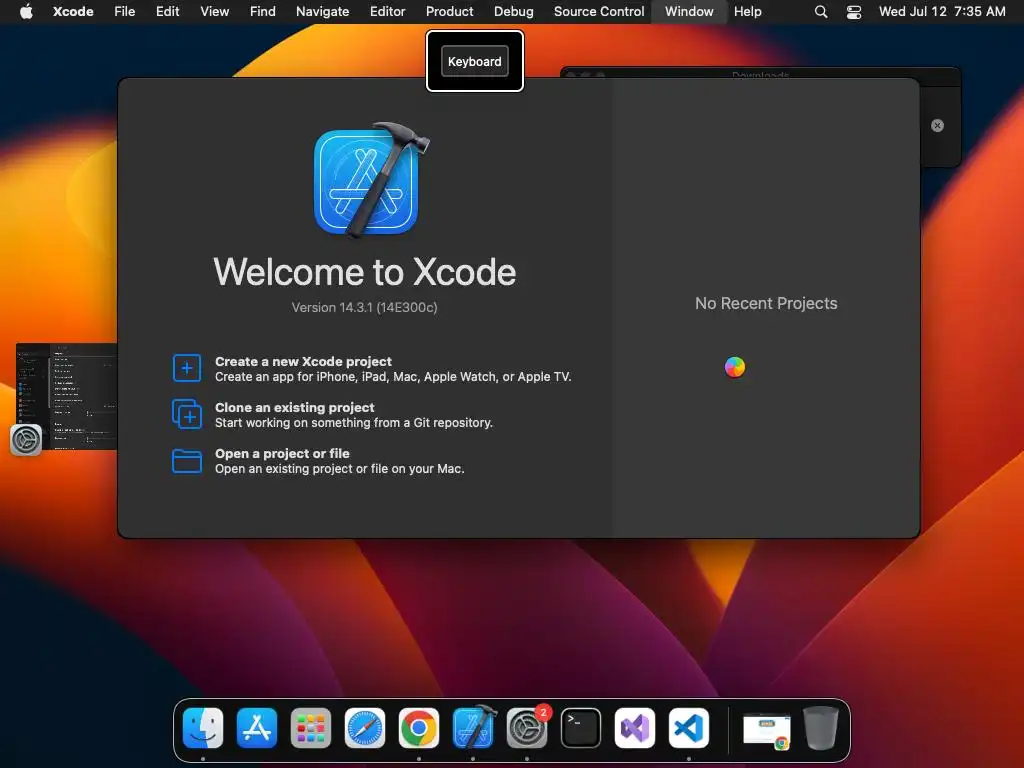Click the 'Clone an existing project' title text
The width and height of the screenshot is (1024, 768).
(x=295, y=407)
